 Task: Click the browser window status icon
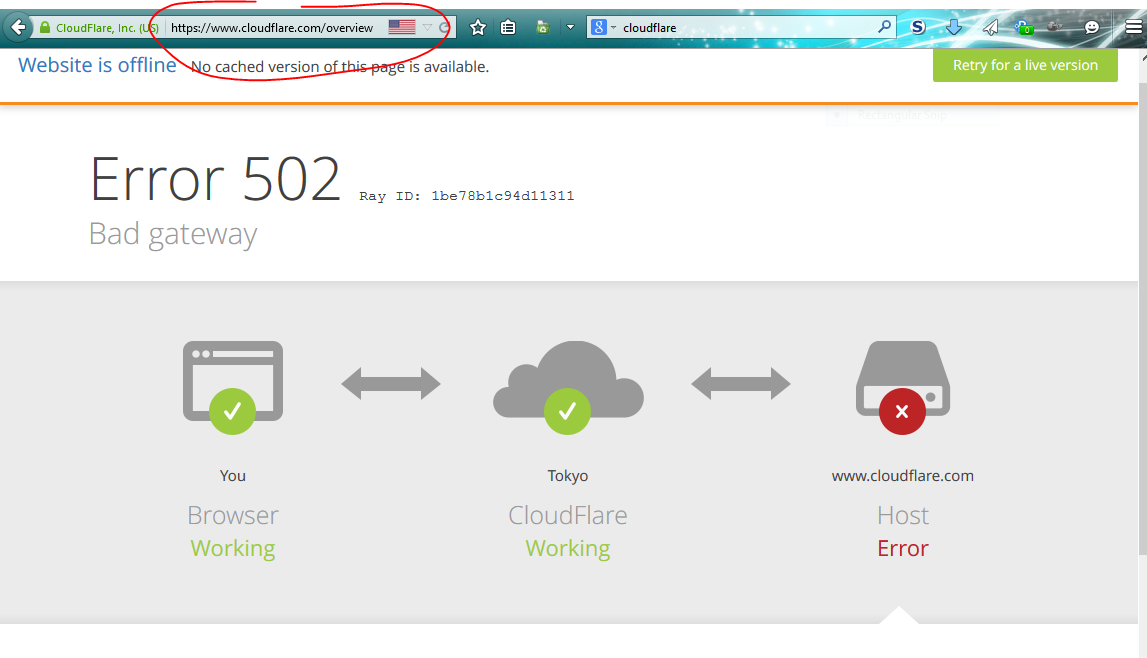pyautogui.click(x=233, y=387)
